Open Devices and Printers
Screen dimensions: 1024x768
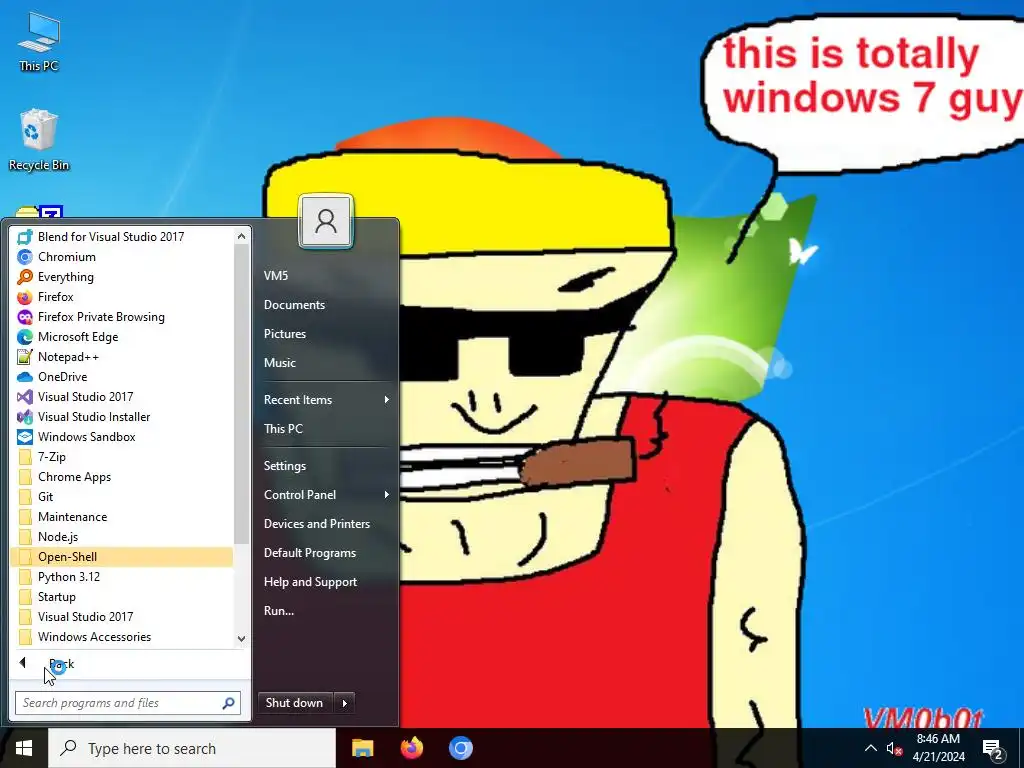point(326,524)
